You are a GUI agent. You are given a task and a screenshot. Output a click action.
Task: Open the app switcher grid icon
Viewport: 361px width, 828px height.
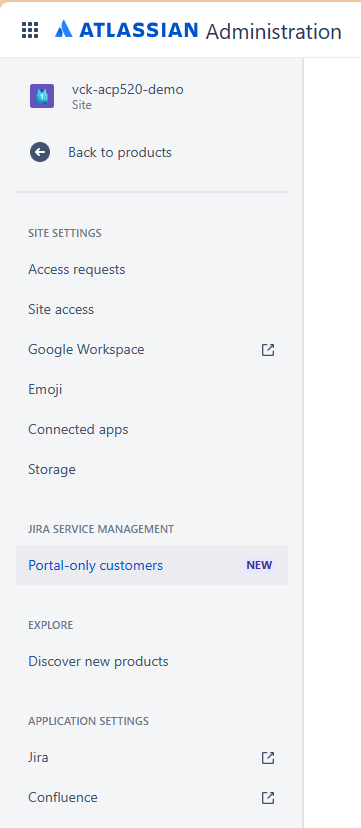coord(30,30)
